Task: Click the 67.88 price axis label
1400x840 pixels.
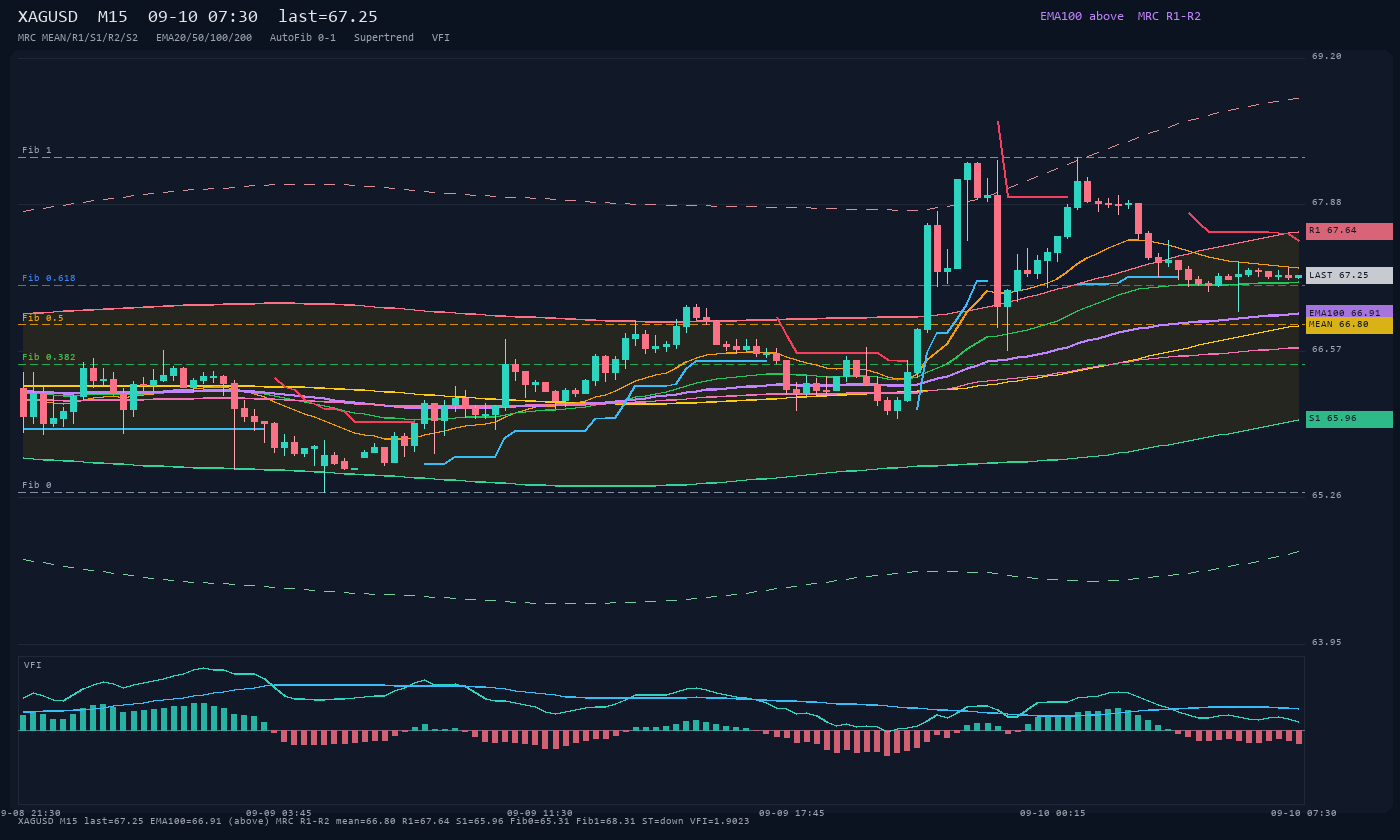Action: (x=1327, y=202)
